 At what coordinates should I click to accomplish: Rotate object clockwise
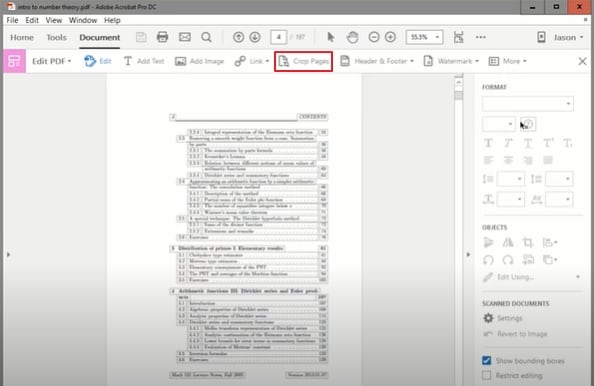[x=508, y=260]
